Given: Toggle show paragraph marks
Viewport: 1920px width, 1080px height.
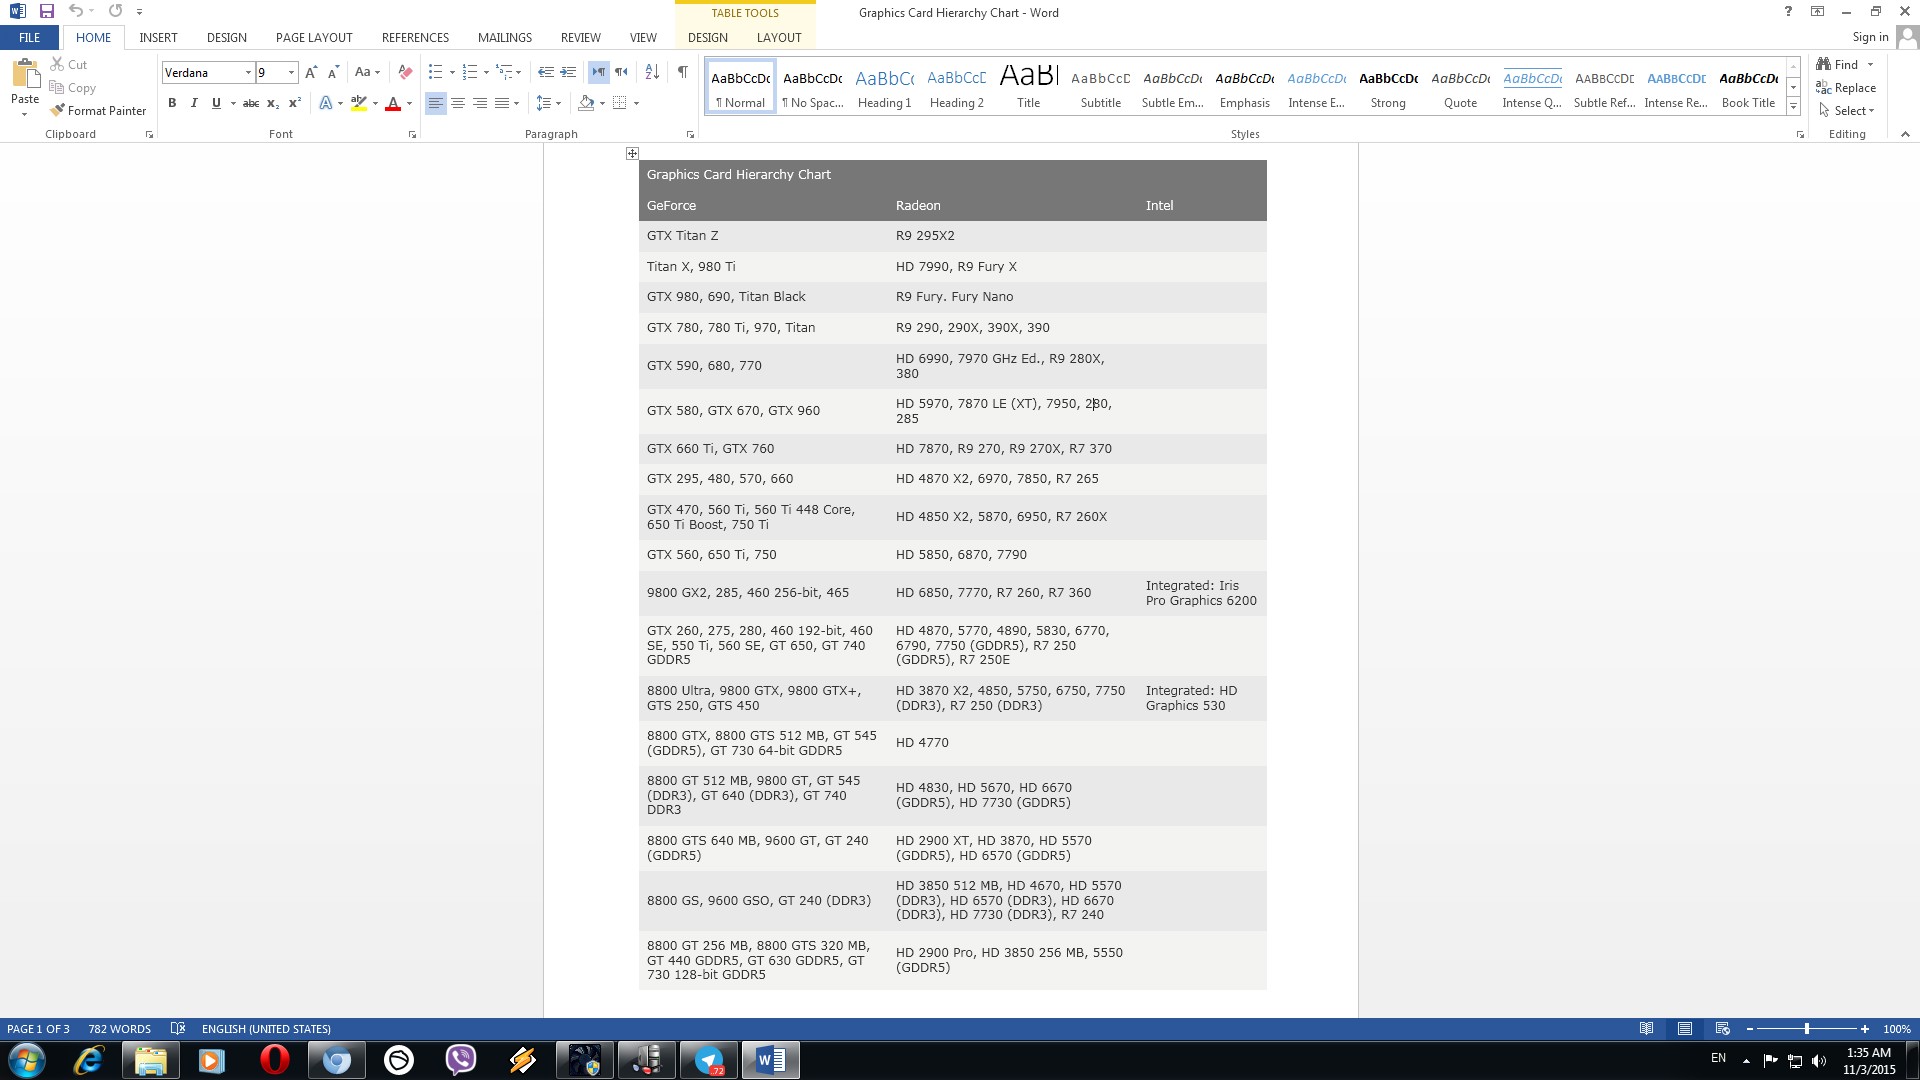Looking at the screenshot, I should (x=683, y=72).
